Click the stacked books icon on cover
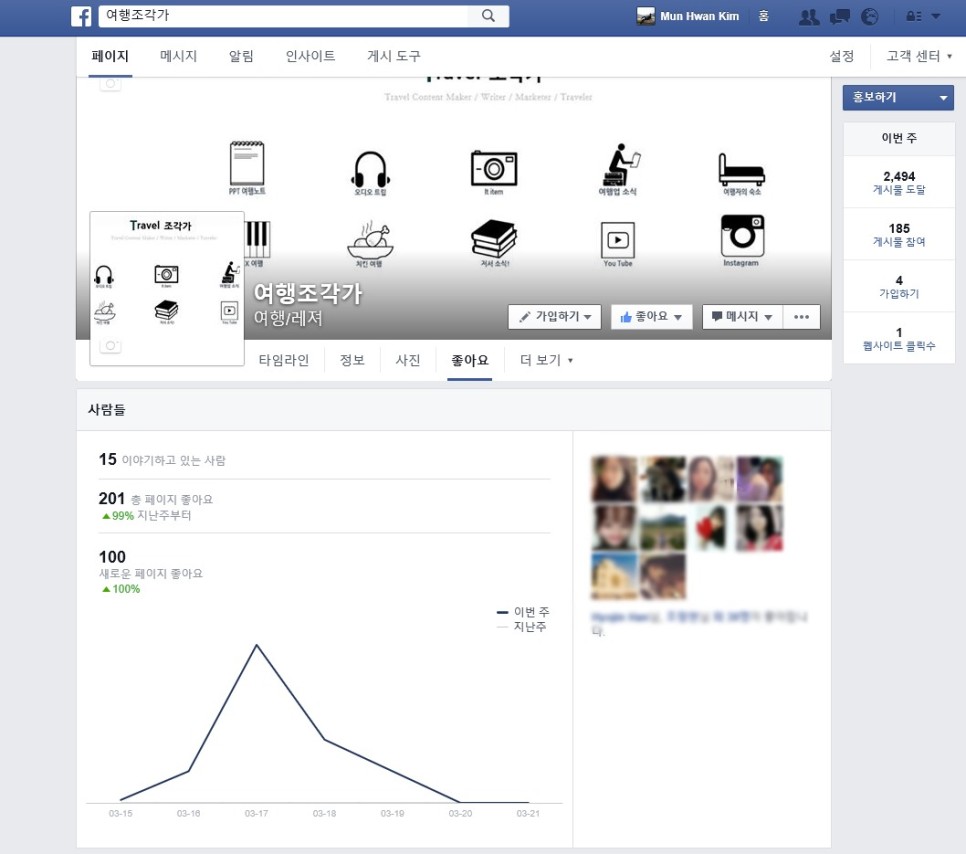 [493, 238]
